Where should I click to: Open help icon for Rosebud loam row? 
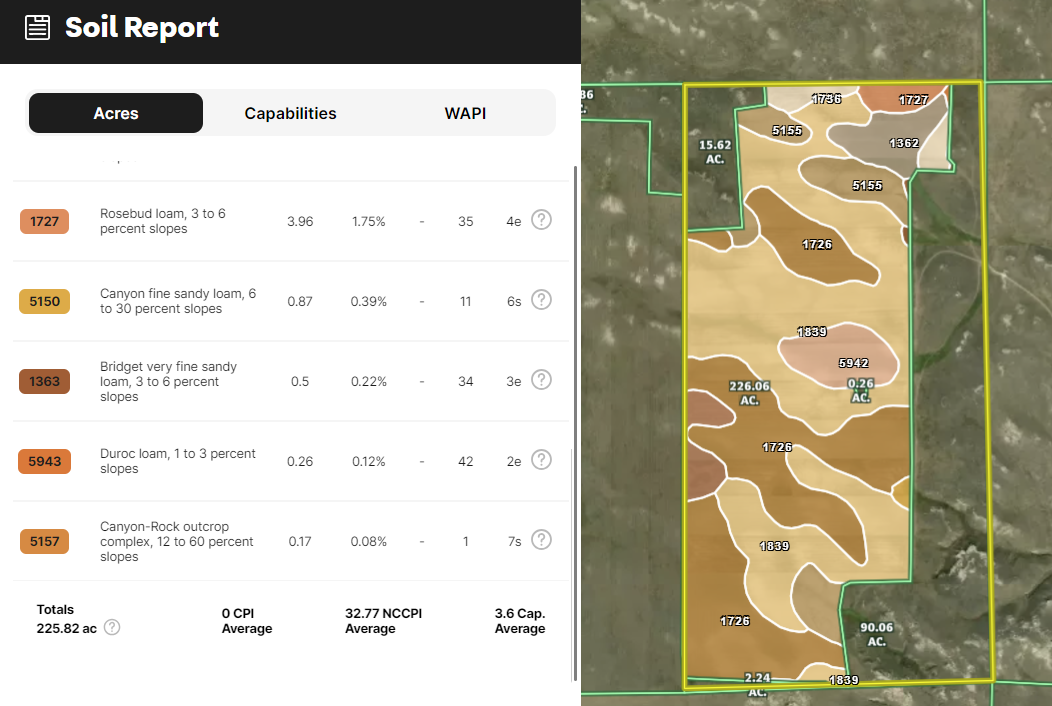541,220
